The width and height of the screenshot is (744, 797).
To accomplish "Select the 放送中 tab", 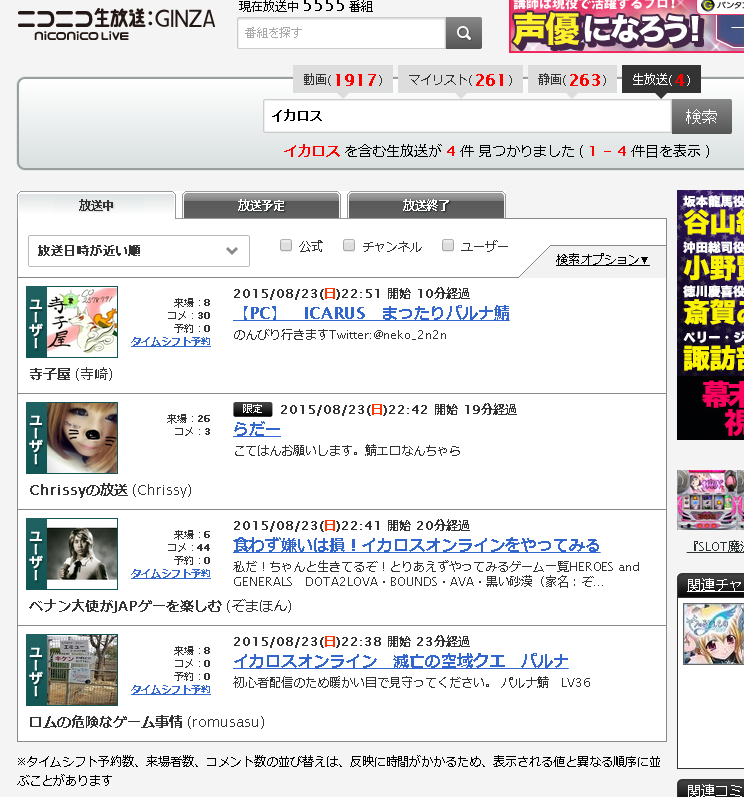I will [x=97, y=205].
